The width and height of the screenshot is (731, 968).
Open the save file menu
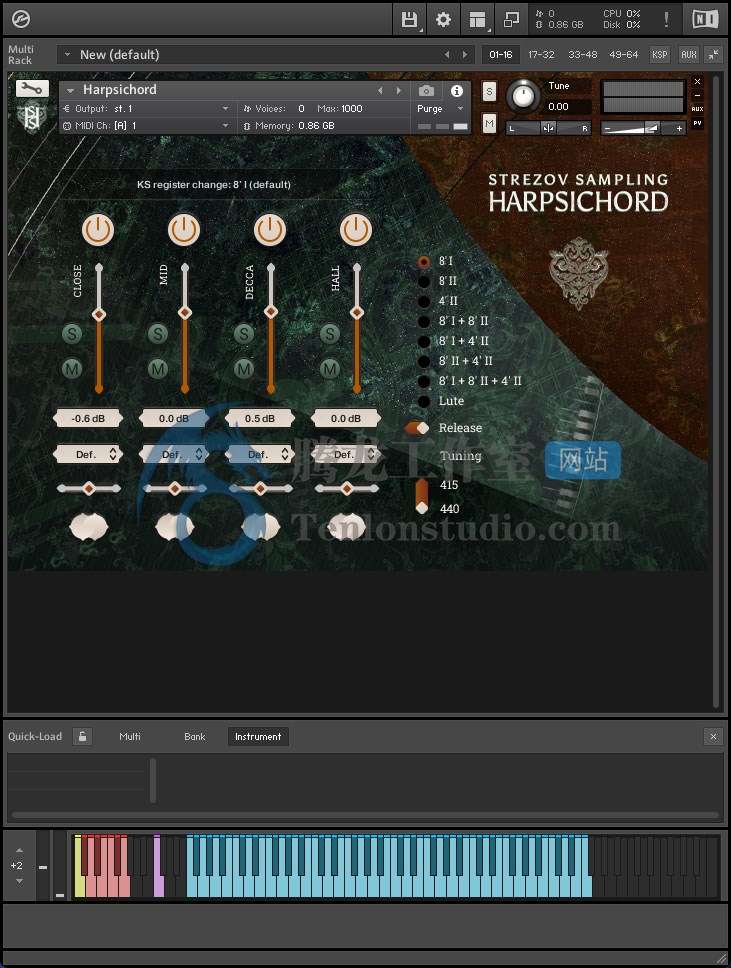pos(409,20)
